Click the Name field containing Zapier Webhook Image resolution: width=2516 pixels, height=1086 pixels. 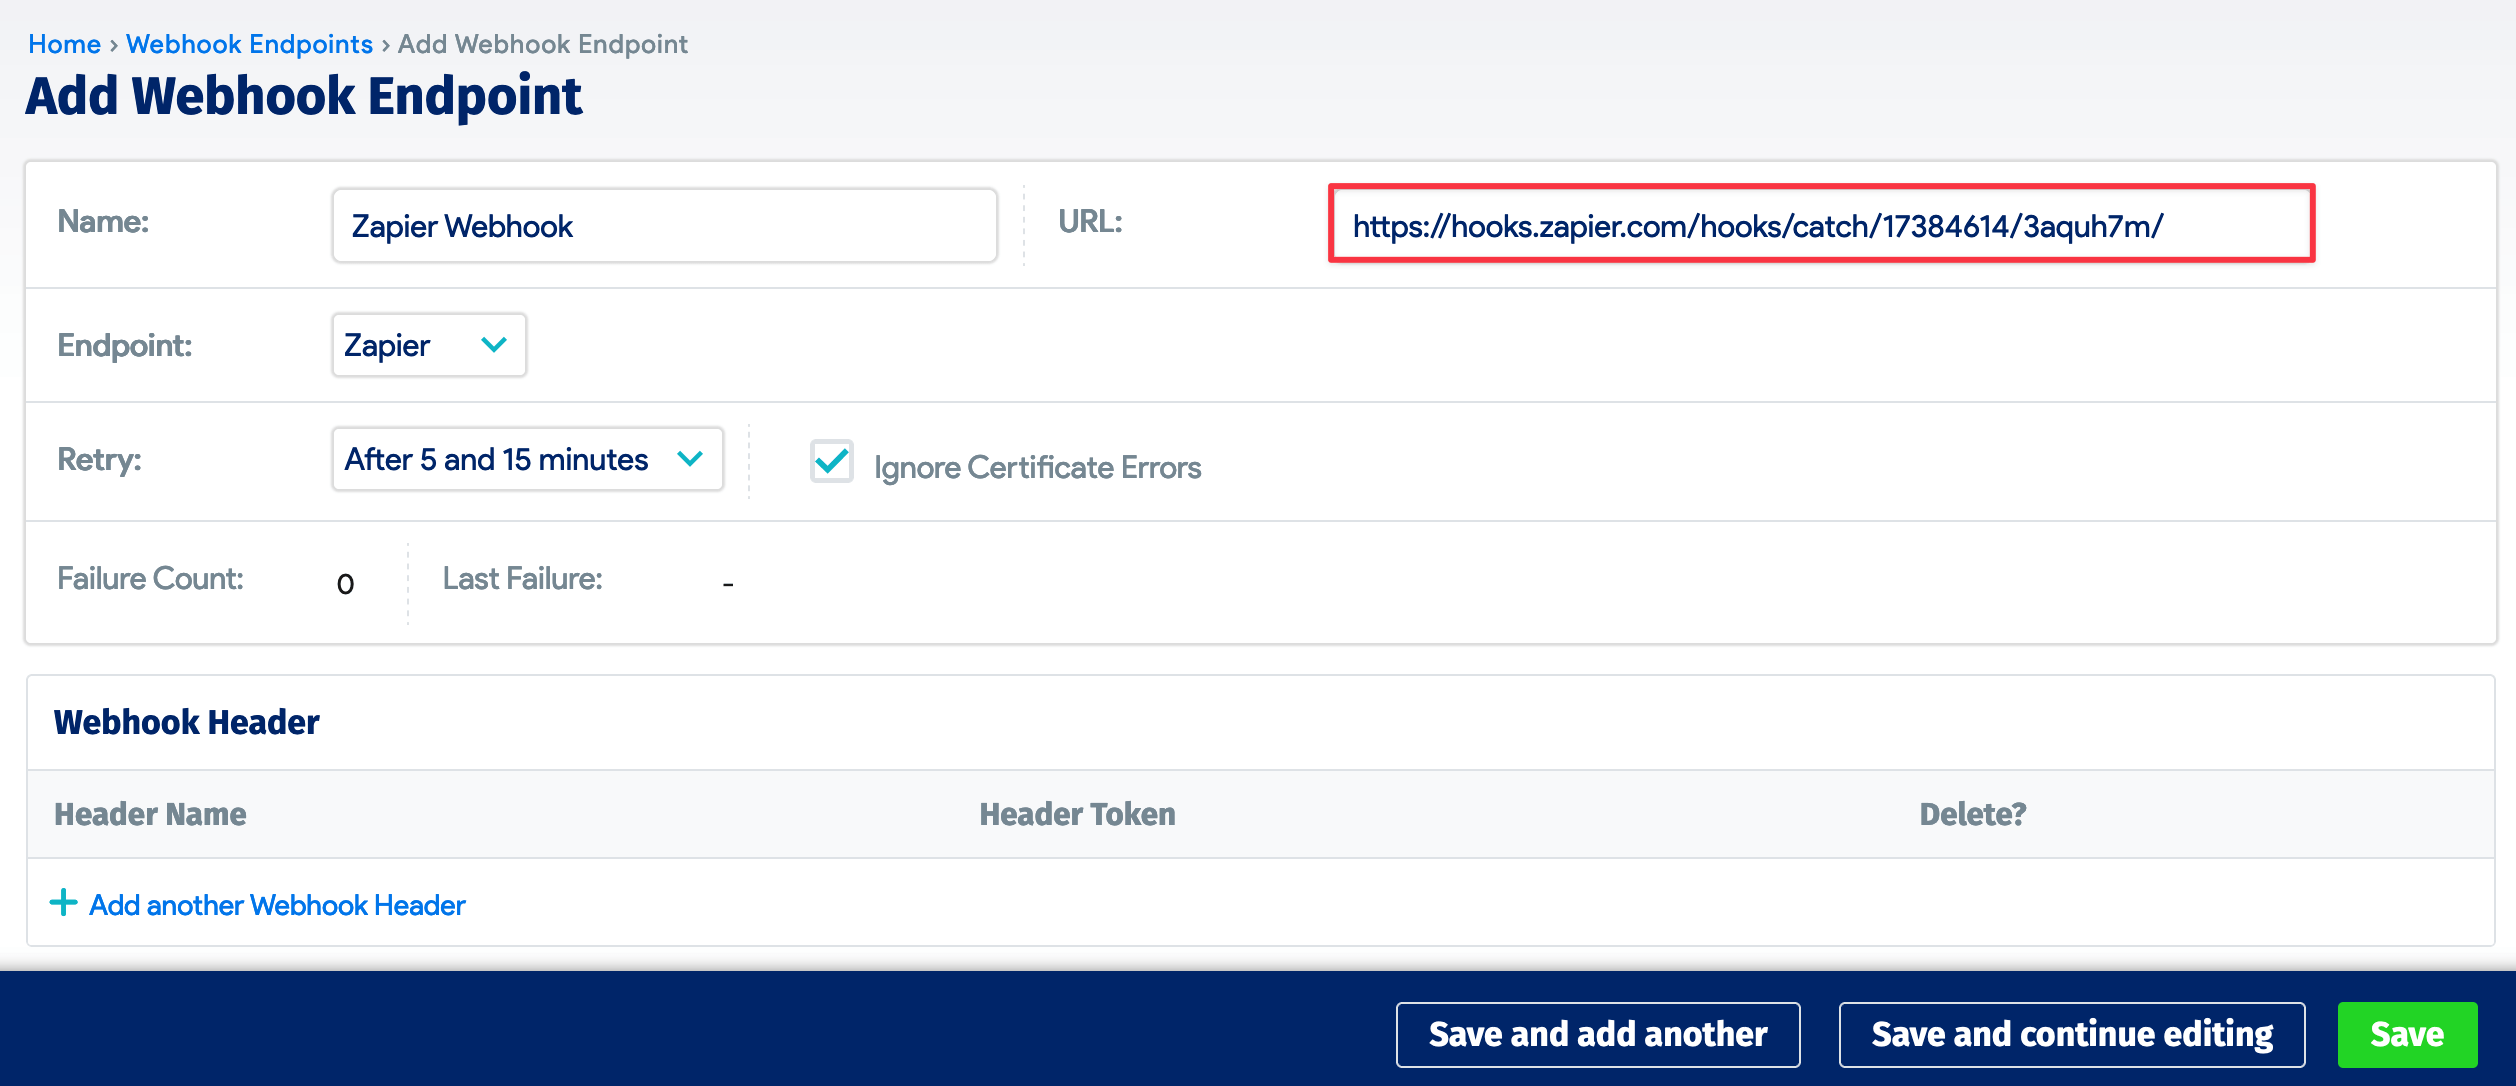(x=663, y=225)
